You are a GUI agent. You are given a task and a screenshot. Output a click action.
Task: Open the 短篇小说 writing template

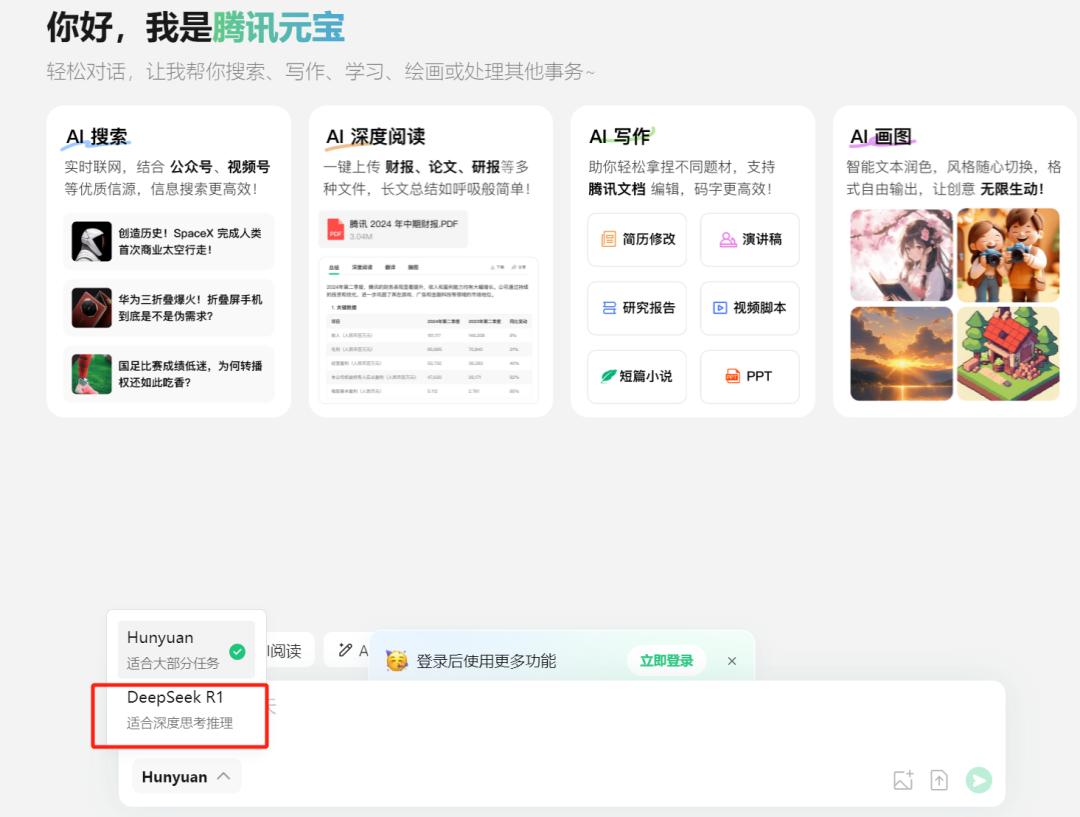click(x=637, y=376)
